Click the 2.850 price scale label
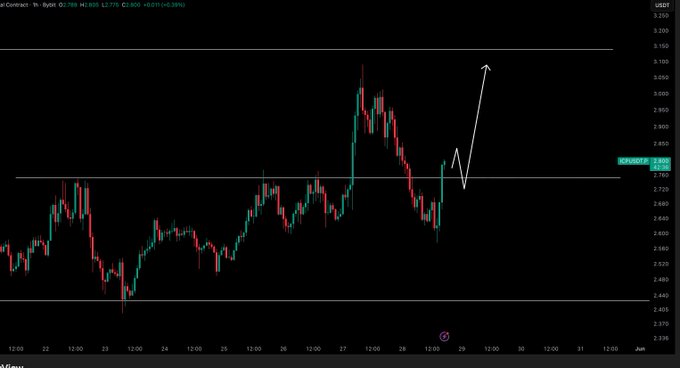Viewport: 680px width, 368px height. tap(660, 143)
